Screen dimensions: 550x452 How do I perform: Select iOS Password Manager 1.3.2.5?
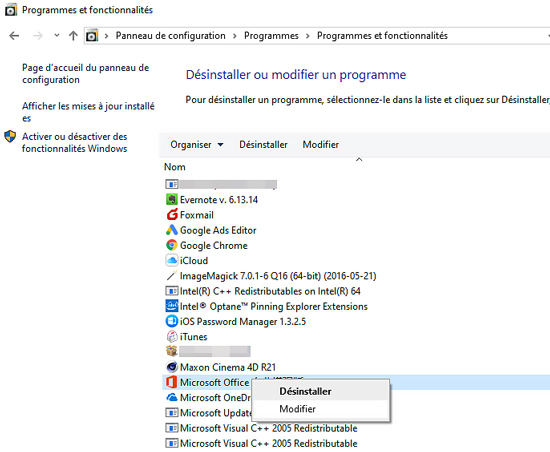[243, 321]
